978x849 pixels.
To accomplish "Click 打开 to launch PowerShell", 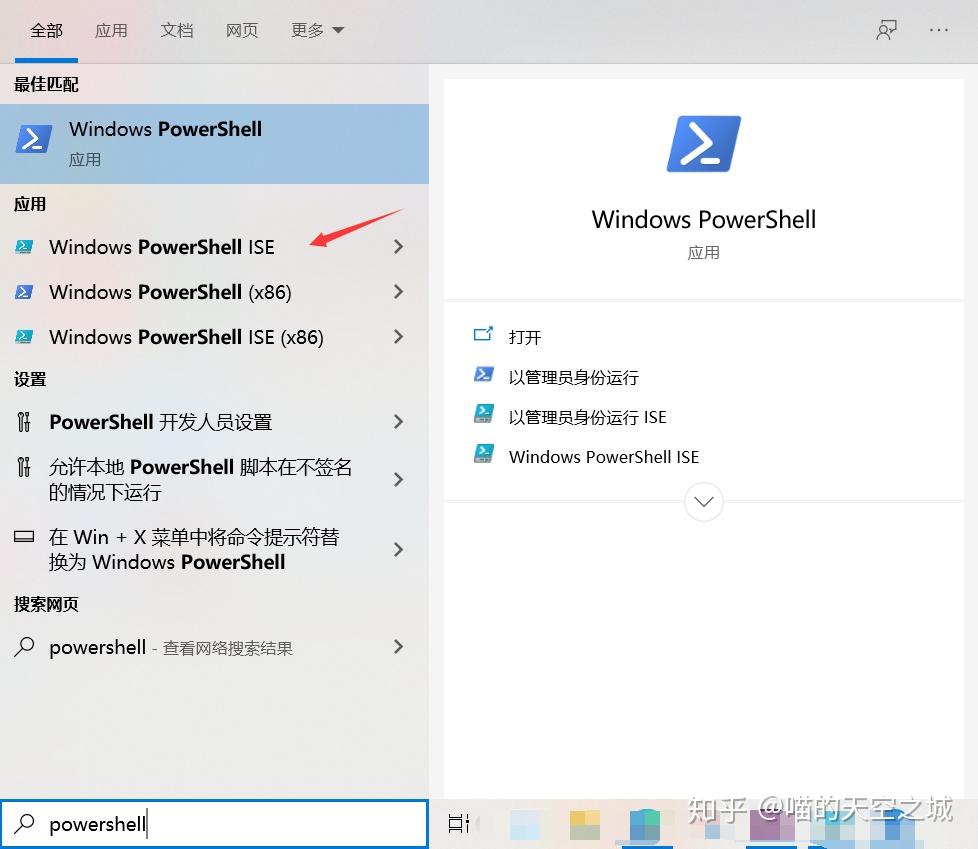I will (x=525, y=337).
